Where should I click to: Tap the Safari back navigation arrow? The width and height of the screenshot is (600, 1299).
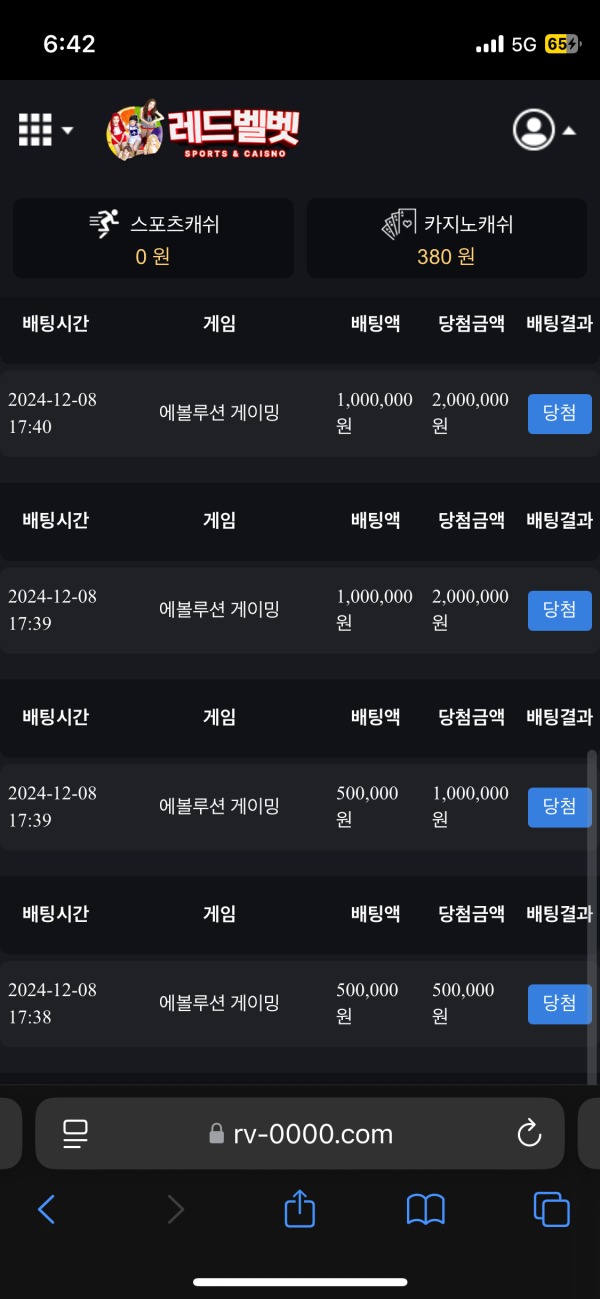[46, 1209]
